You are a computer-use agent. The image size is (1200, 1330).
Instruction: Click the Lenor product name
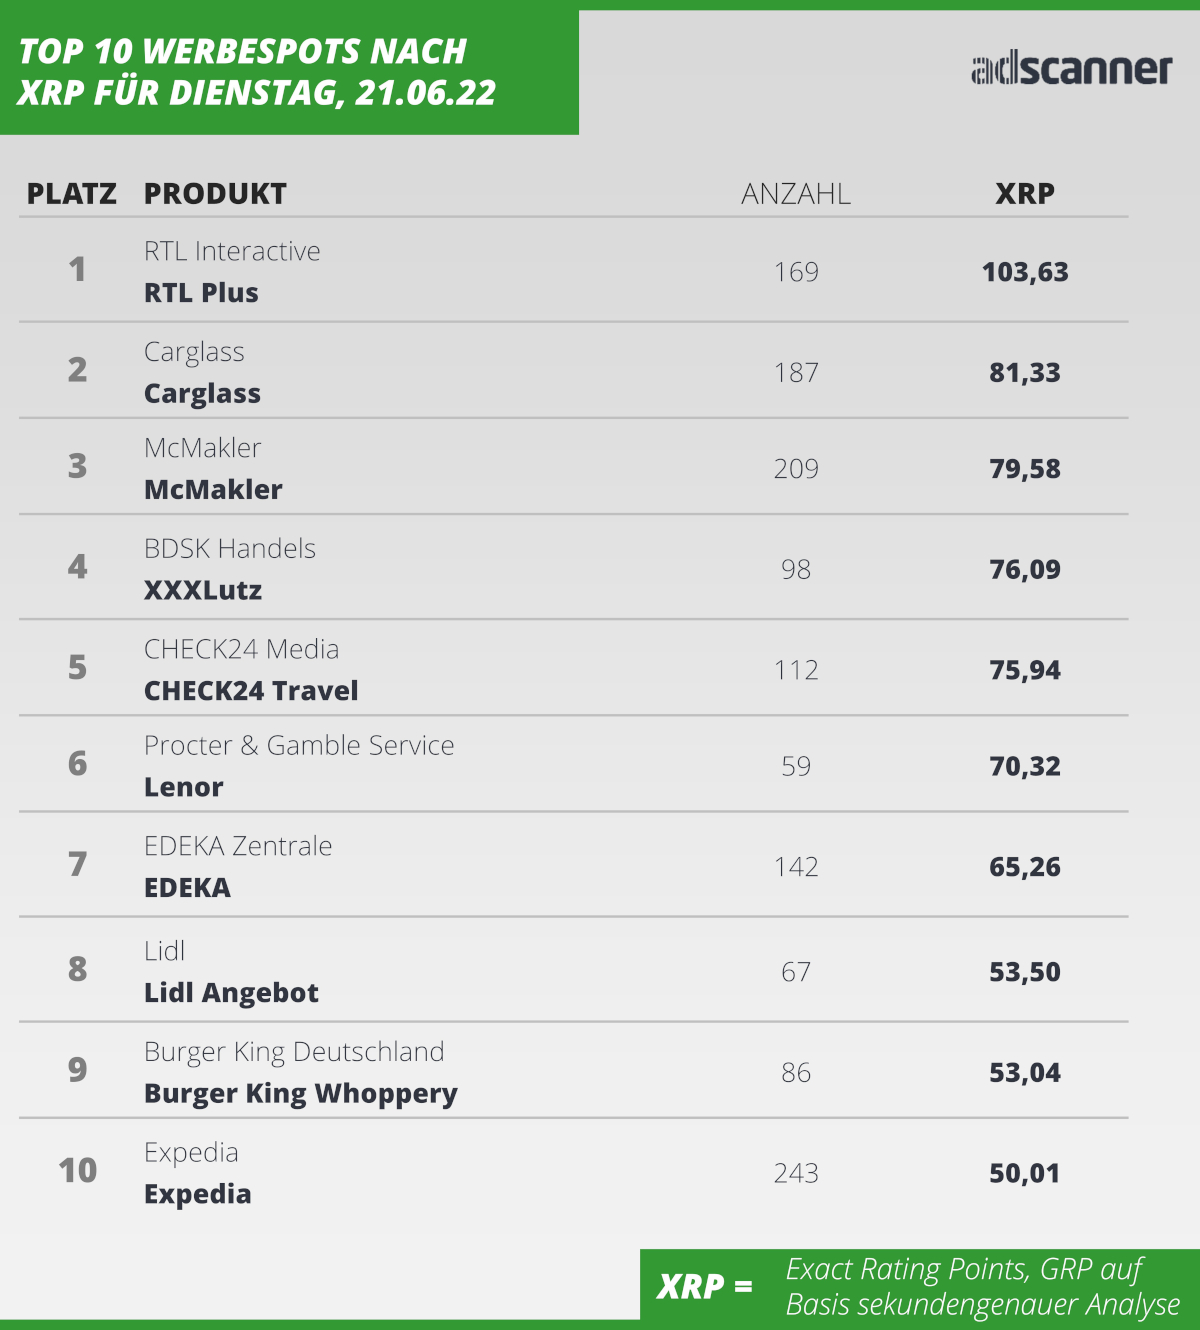(x=184, y=787)
